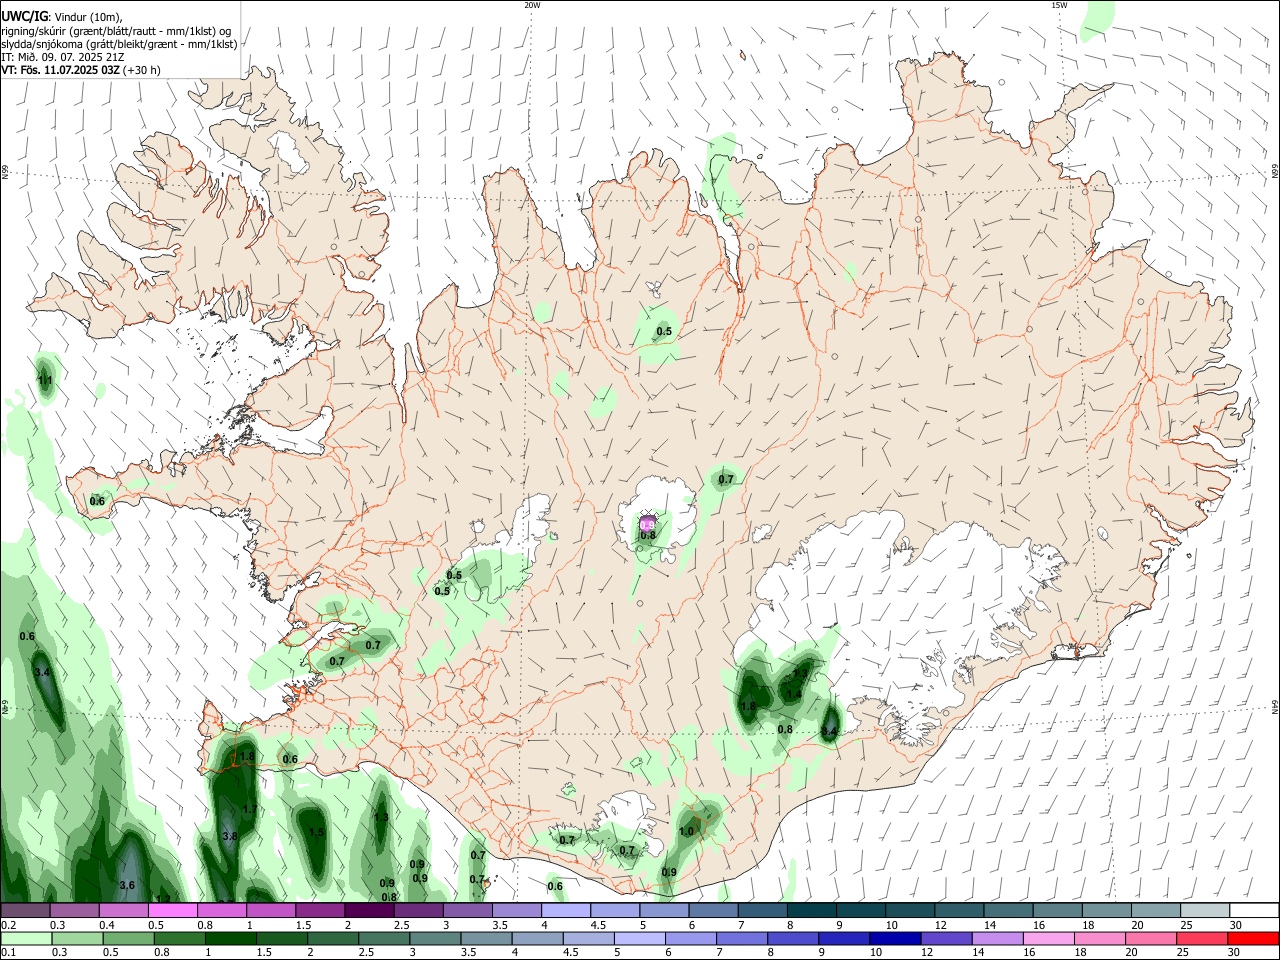
Task: Click the violet 12–14 rain legend swatch
Action: [x=946, y=939]
